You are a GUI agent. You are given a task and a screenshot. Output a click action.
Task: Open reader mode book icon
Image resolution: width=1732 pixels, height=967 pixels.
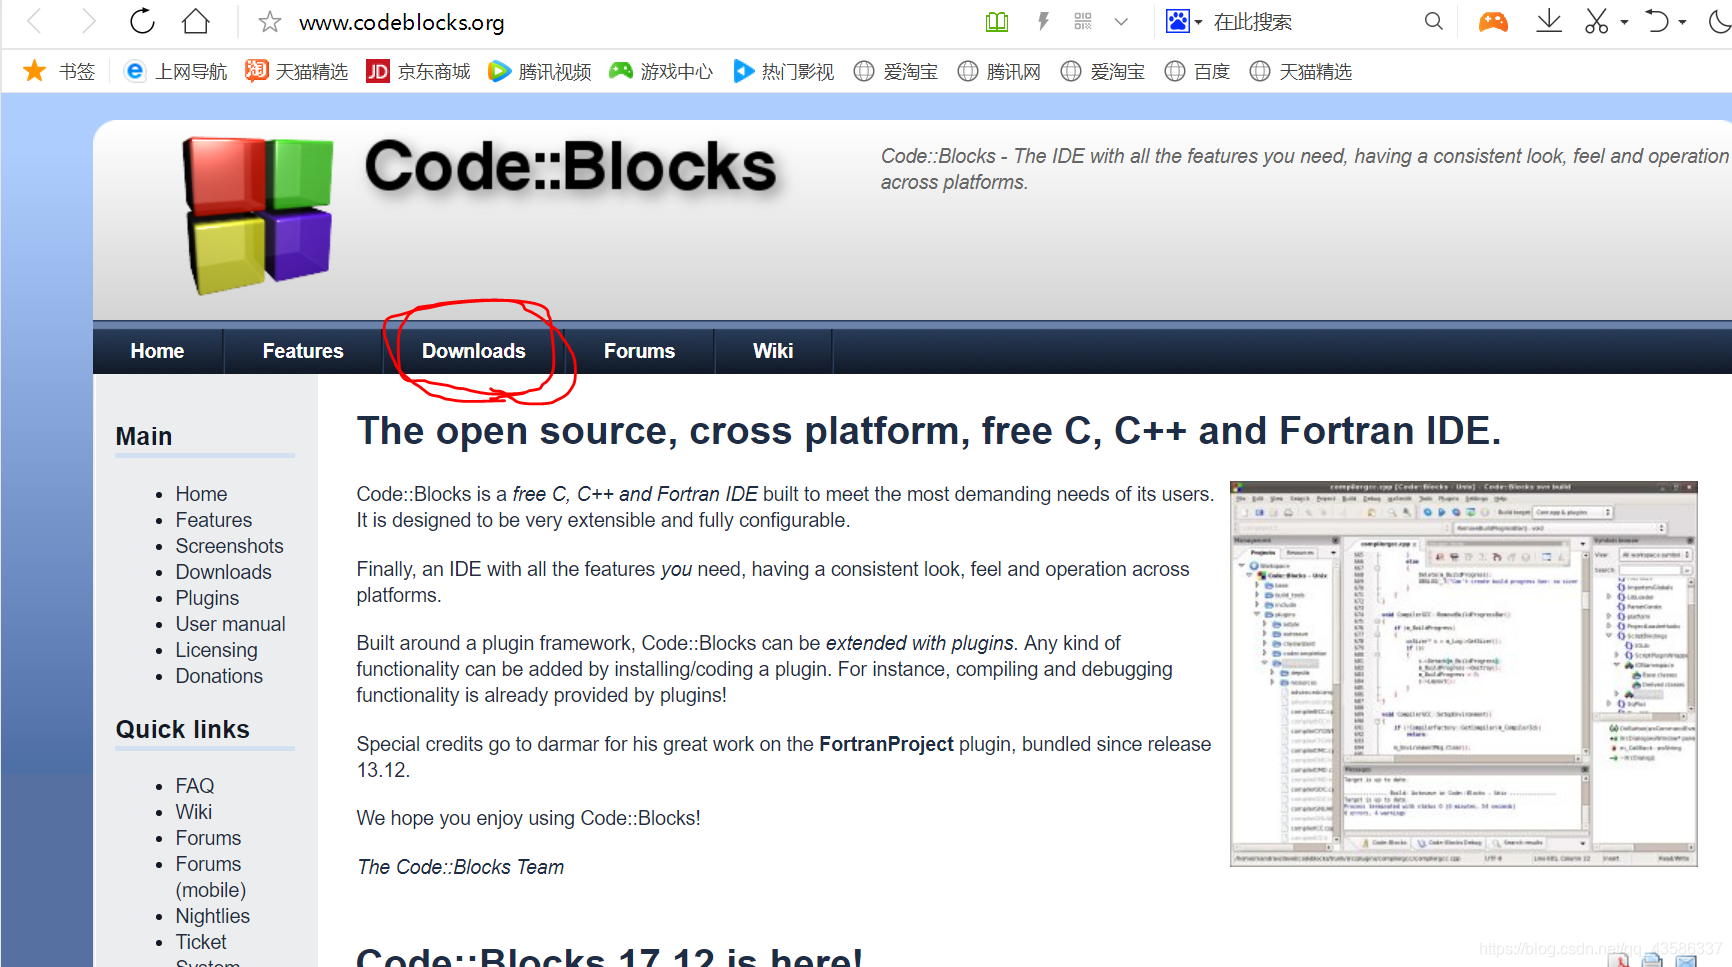[997, 22]
